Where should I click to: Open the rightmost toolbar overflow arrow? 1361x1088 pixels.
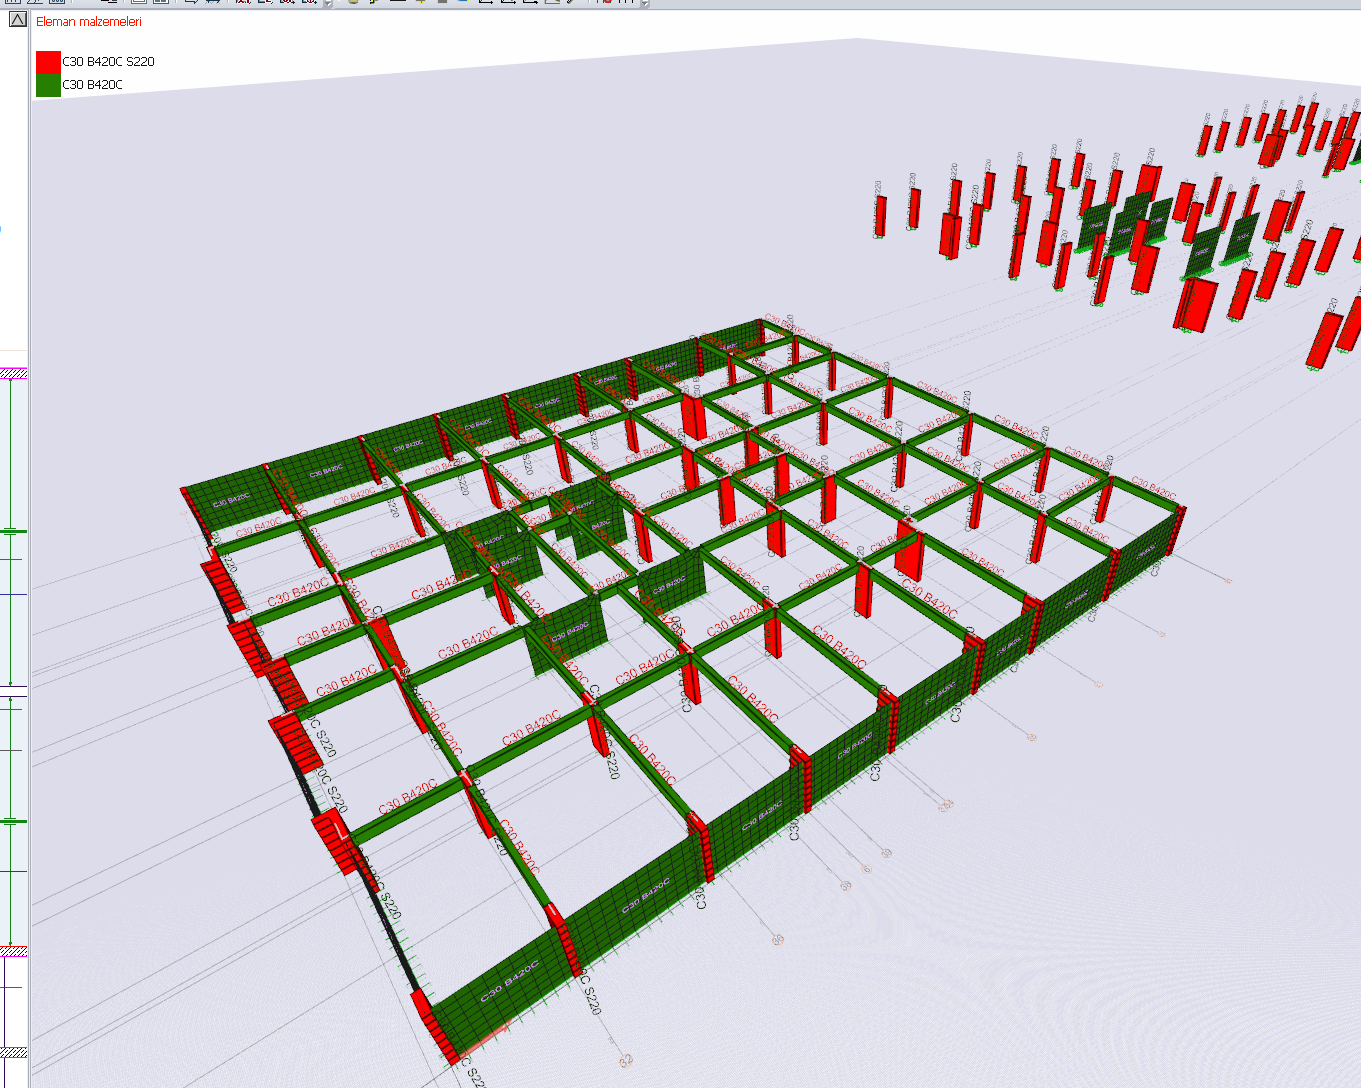pos(645,4)
